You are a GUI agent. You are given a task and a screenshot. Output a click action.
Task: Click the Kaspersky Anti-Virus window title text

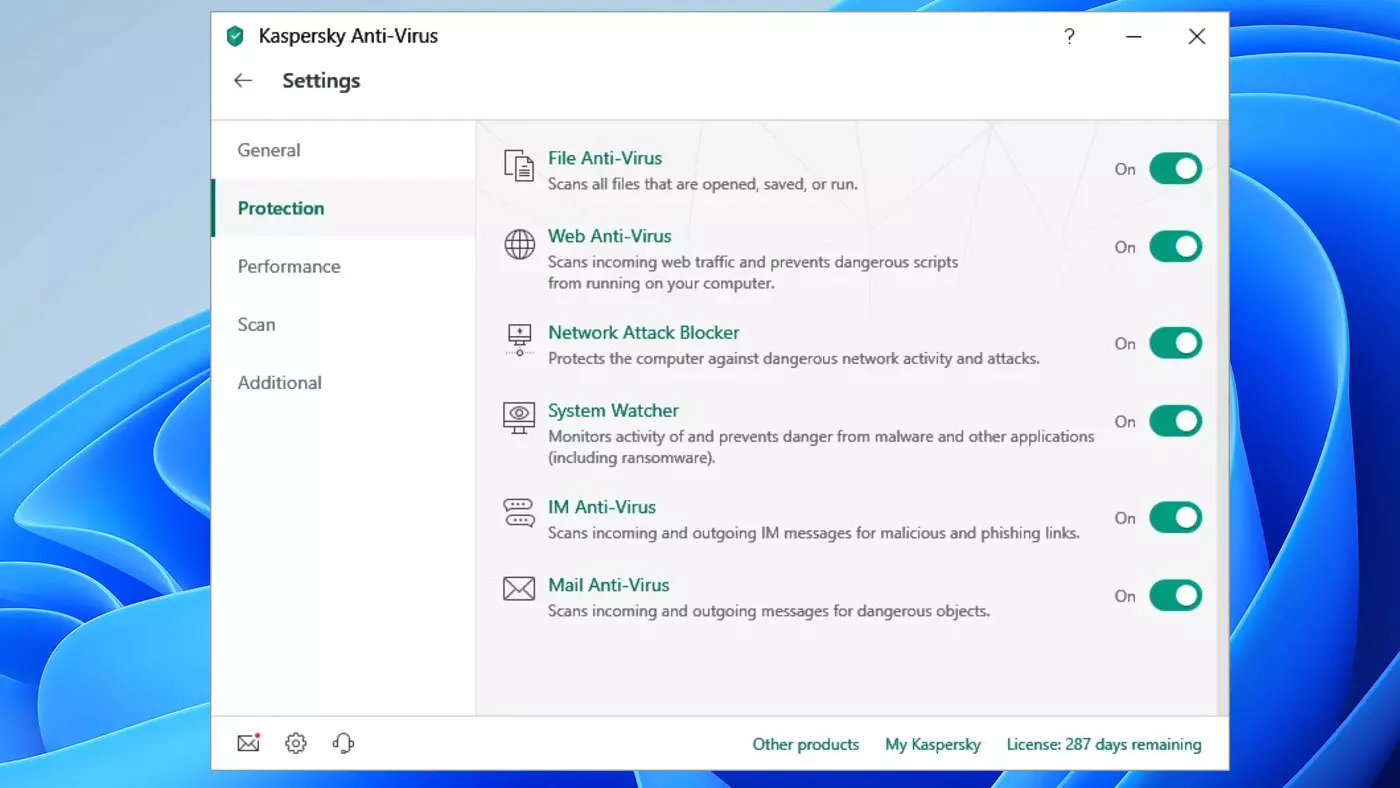pos(348,36)
